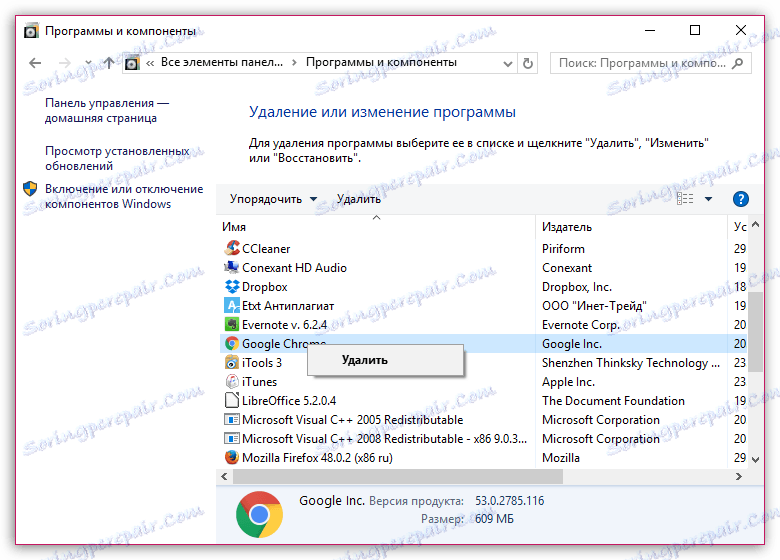Click the iTools 3 icon
Screen dimensions: 780x560
[x=232, y=363]
